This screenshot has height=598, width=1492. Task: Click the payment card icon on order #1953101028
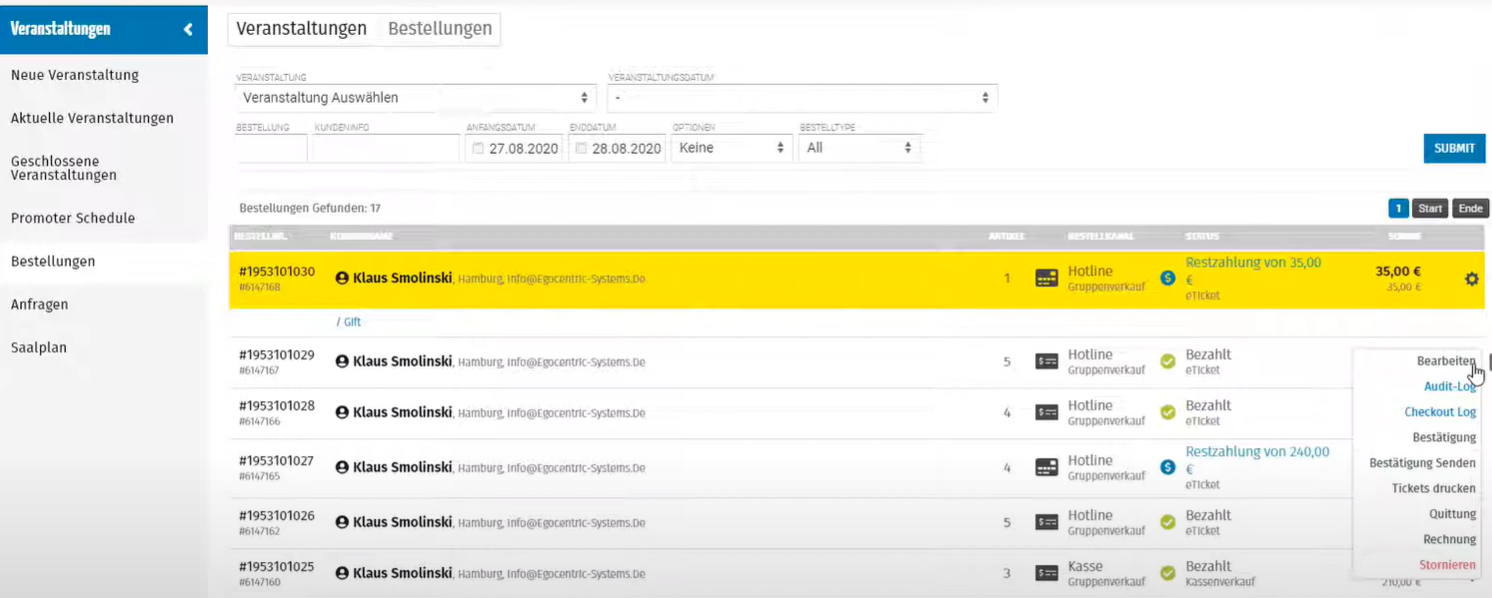coord(1046,412)
